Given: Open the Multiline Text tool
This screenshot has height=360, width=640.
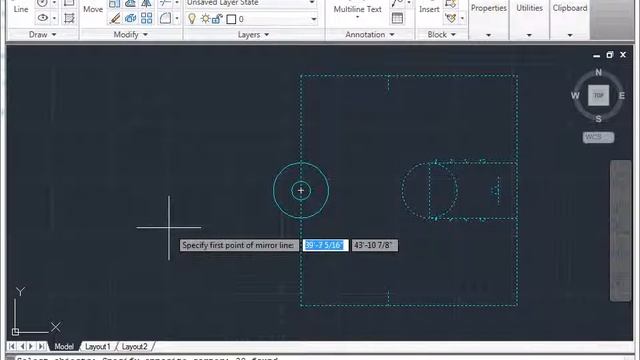Looking at the screenshot, I should pos(358,9).
